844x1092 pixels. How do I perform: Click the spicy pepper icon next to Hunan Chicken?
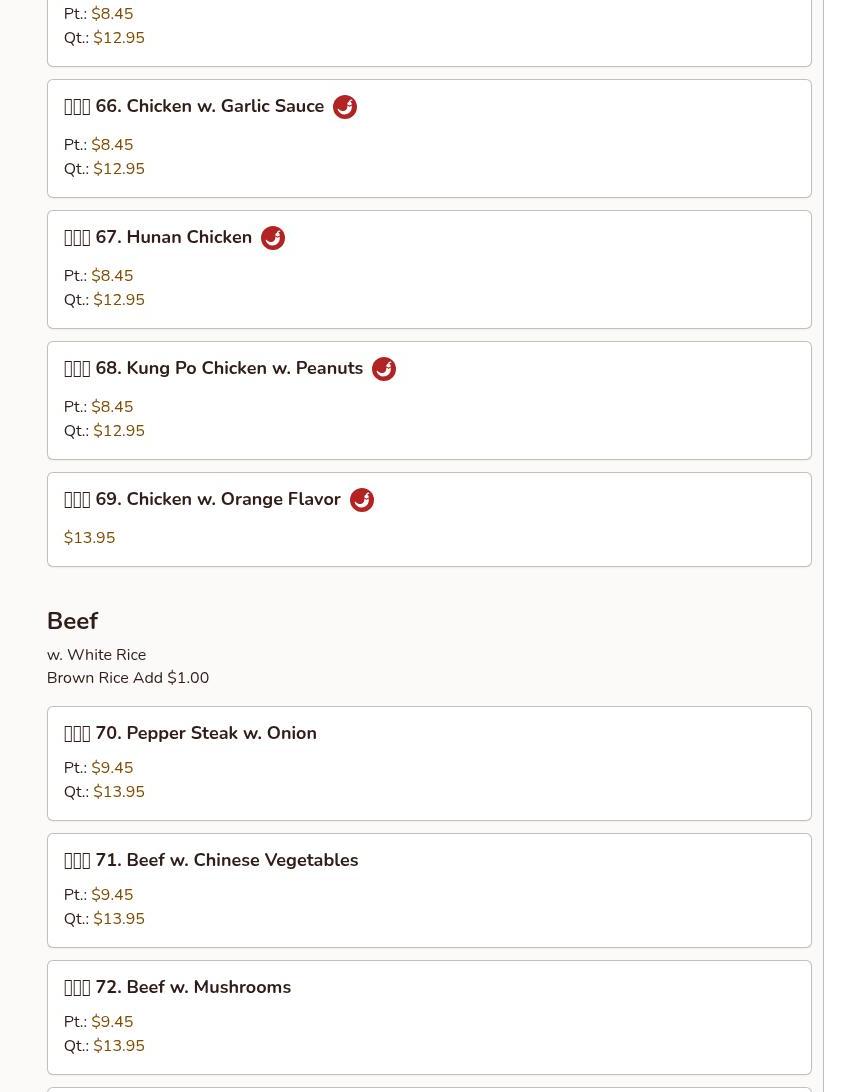273,238
